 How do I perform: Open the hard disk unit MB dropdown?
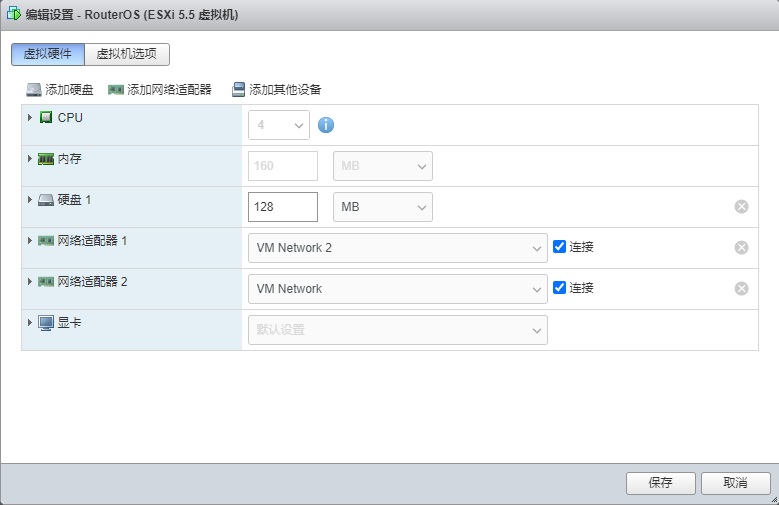point(383,207)
